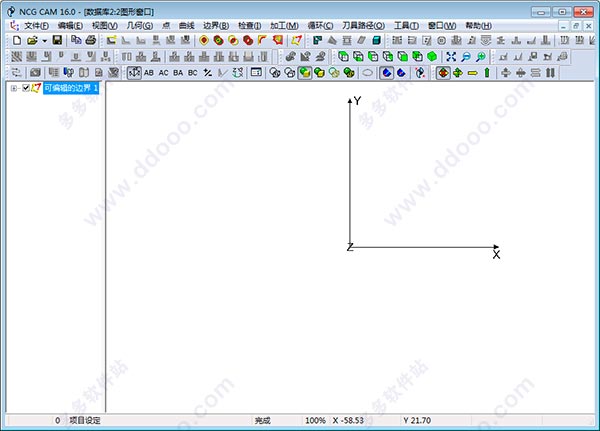This screenshot has height=431, width=600.
Task: Toggle the pressed blue shading button
Action: pos(386,73)
